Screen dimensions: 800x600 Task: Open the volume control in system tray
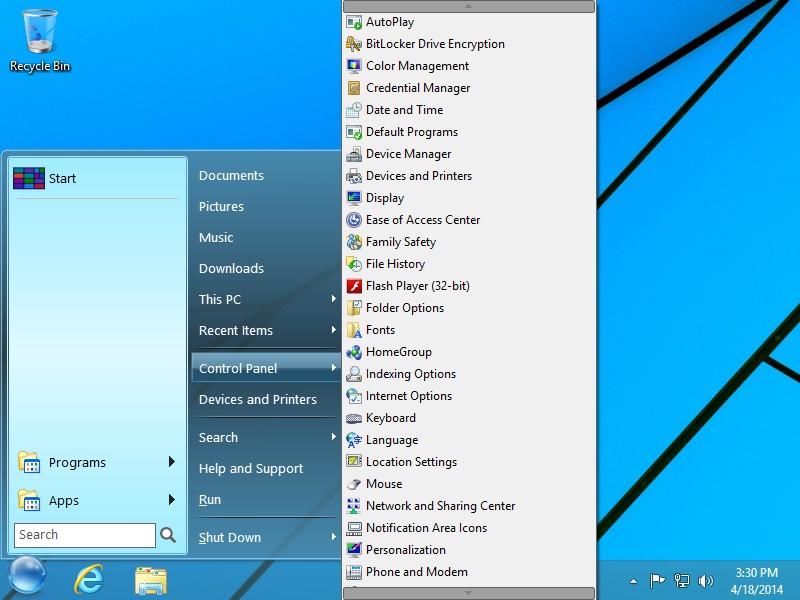(x=706, y=578)
